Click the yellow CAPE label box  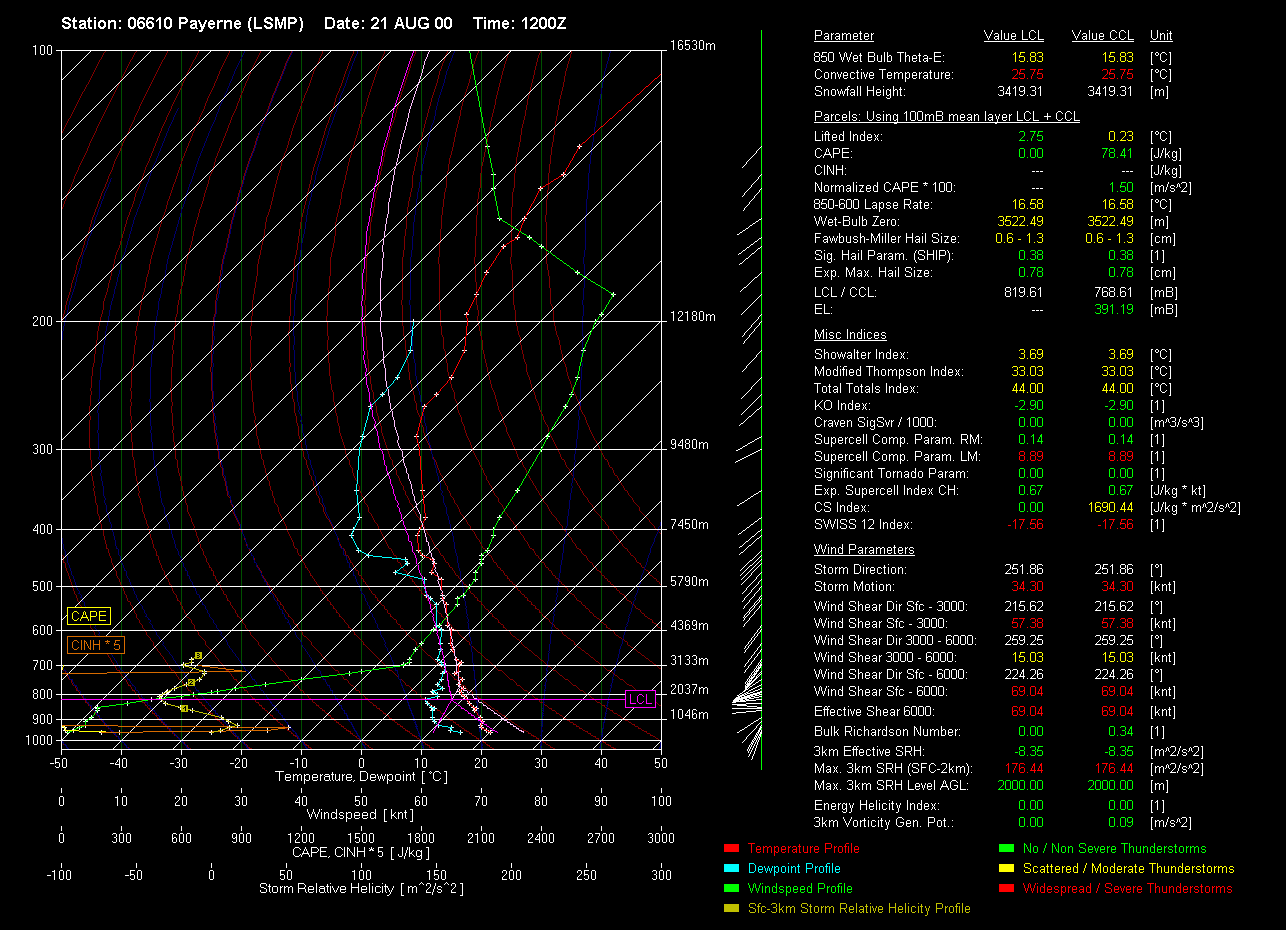pyautogui.click(x=89, y=617)
